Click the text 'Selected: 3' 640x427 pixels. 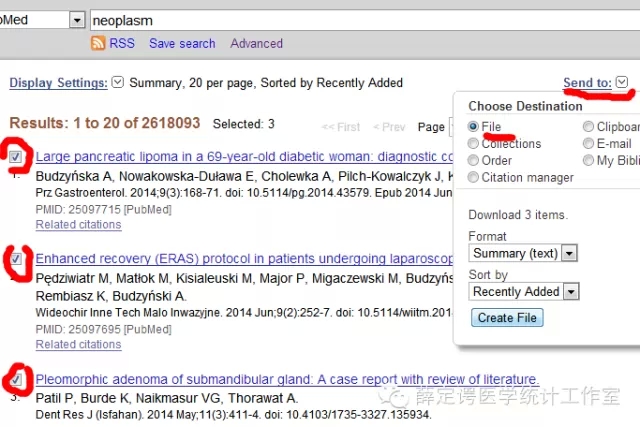[244, 124]
